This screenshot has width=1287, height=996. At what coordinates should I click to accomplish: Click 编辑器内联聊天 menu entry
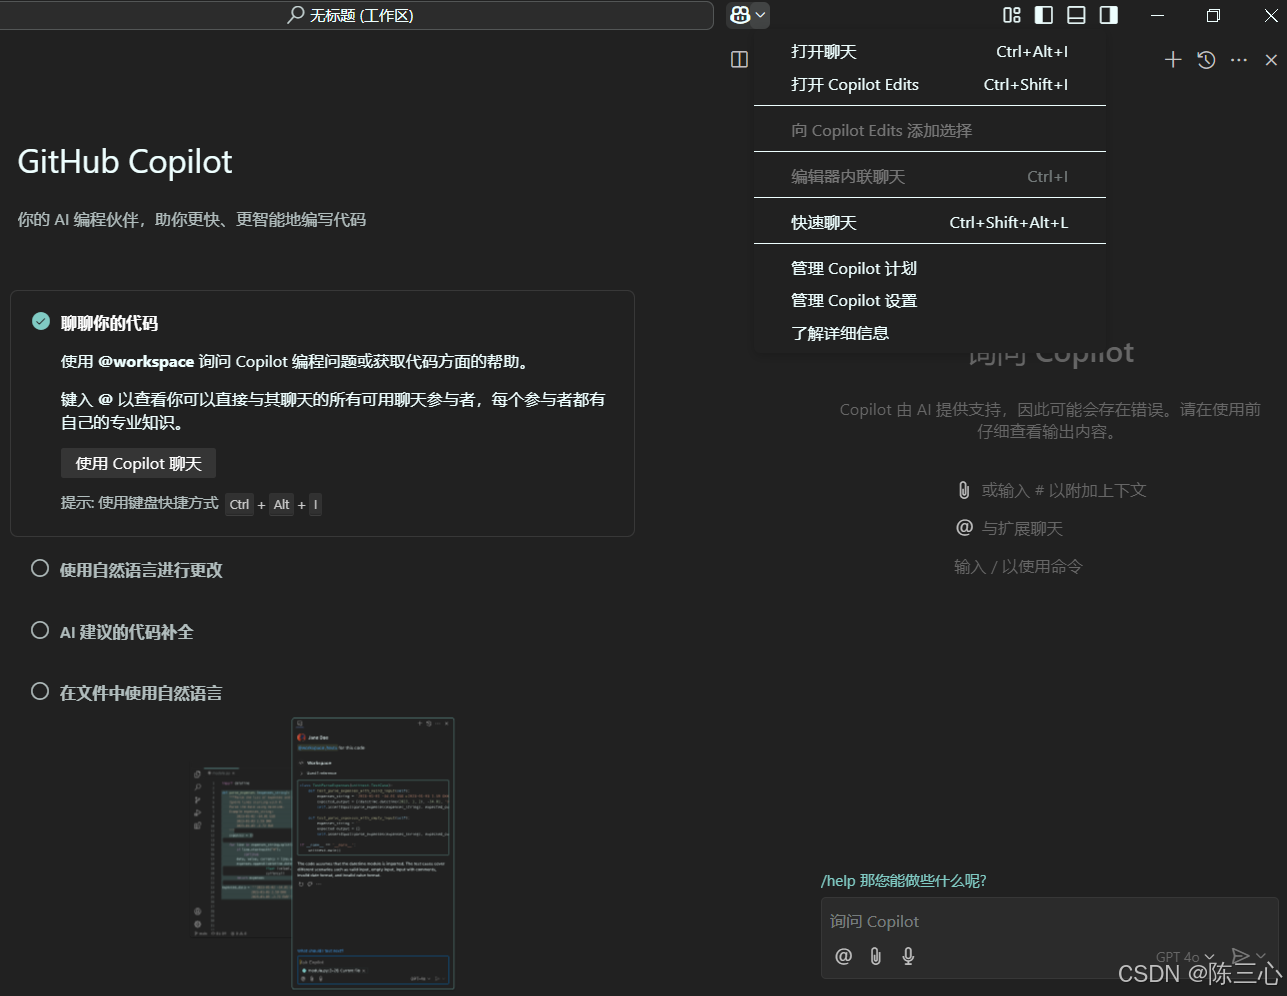tap(930, 177)
